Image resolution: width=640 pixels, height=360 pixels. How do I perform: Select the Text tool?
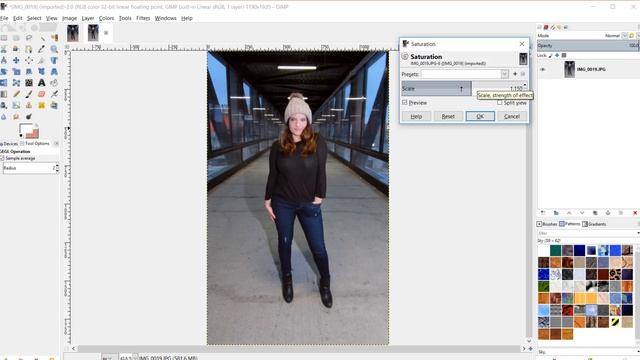coord(42,83)
